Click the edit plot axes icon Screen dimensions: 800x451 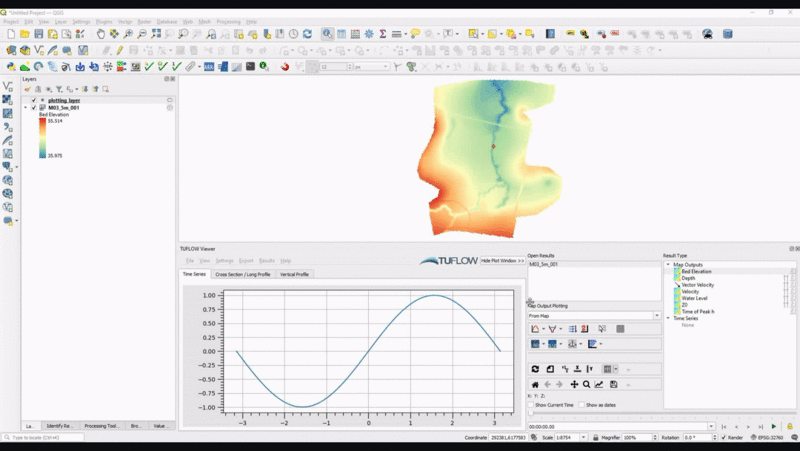(599, 384)
